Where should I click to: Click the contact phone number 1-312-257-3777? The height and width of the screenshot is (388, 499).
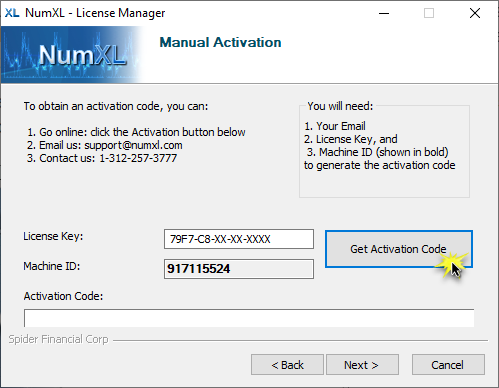138,158
